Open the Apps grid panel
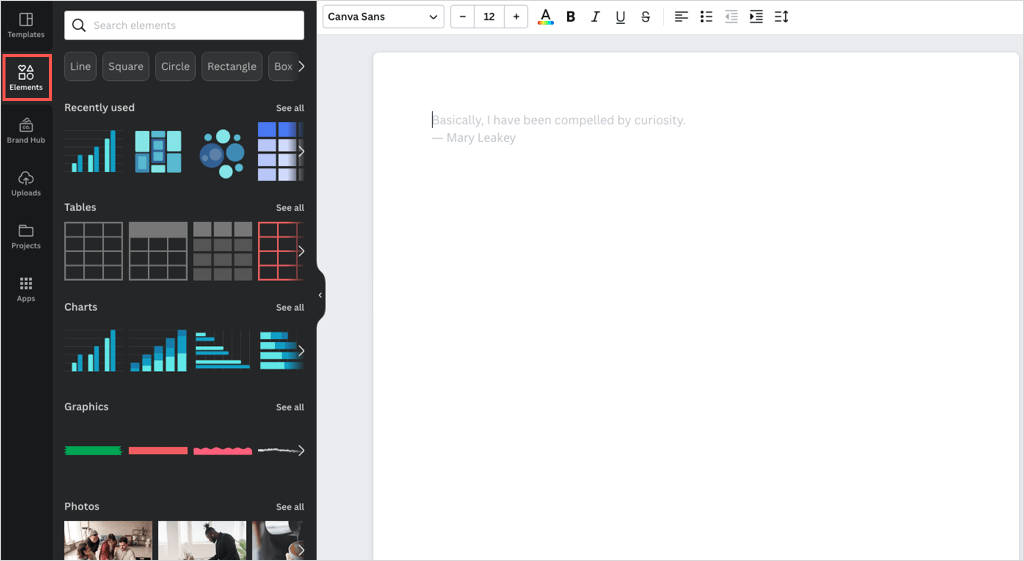The width and height of the screenshot is (1024, 561). pyautogui.click(x=26, y=289)
